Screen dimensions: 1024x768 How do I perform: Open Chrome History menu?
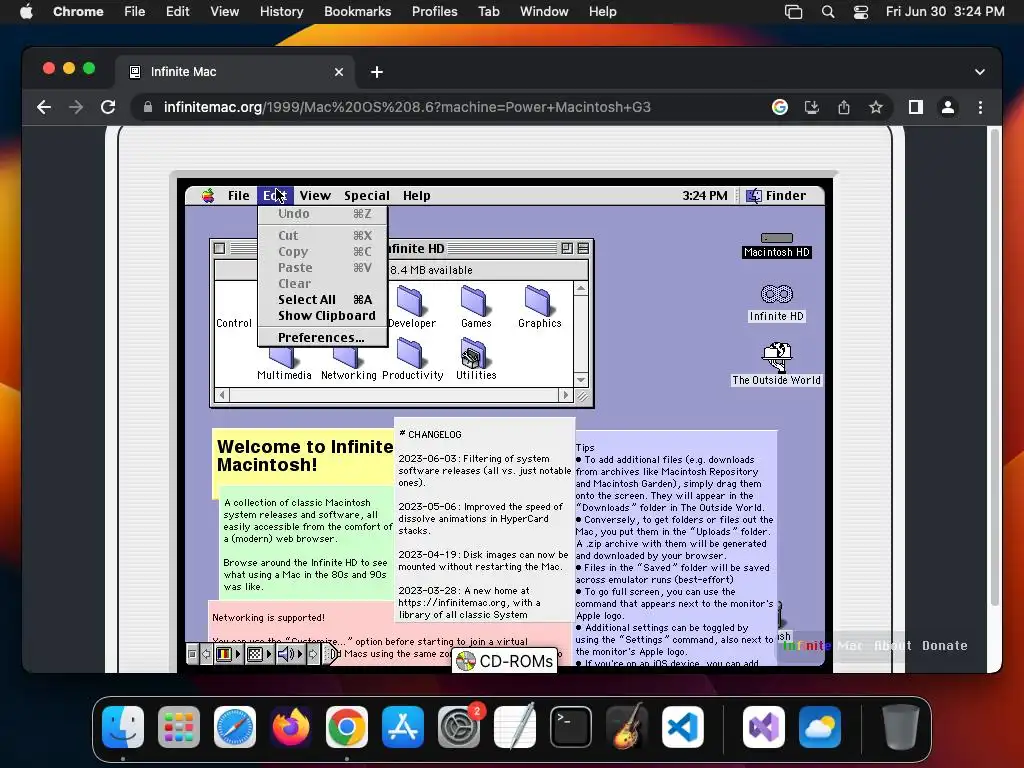281,12
